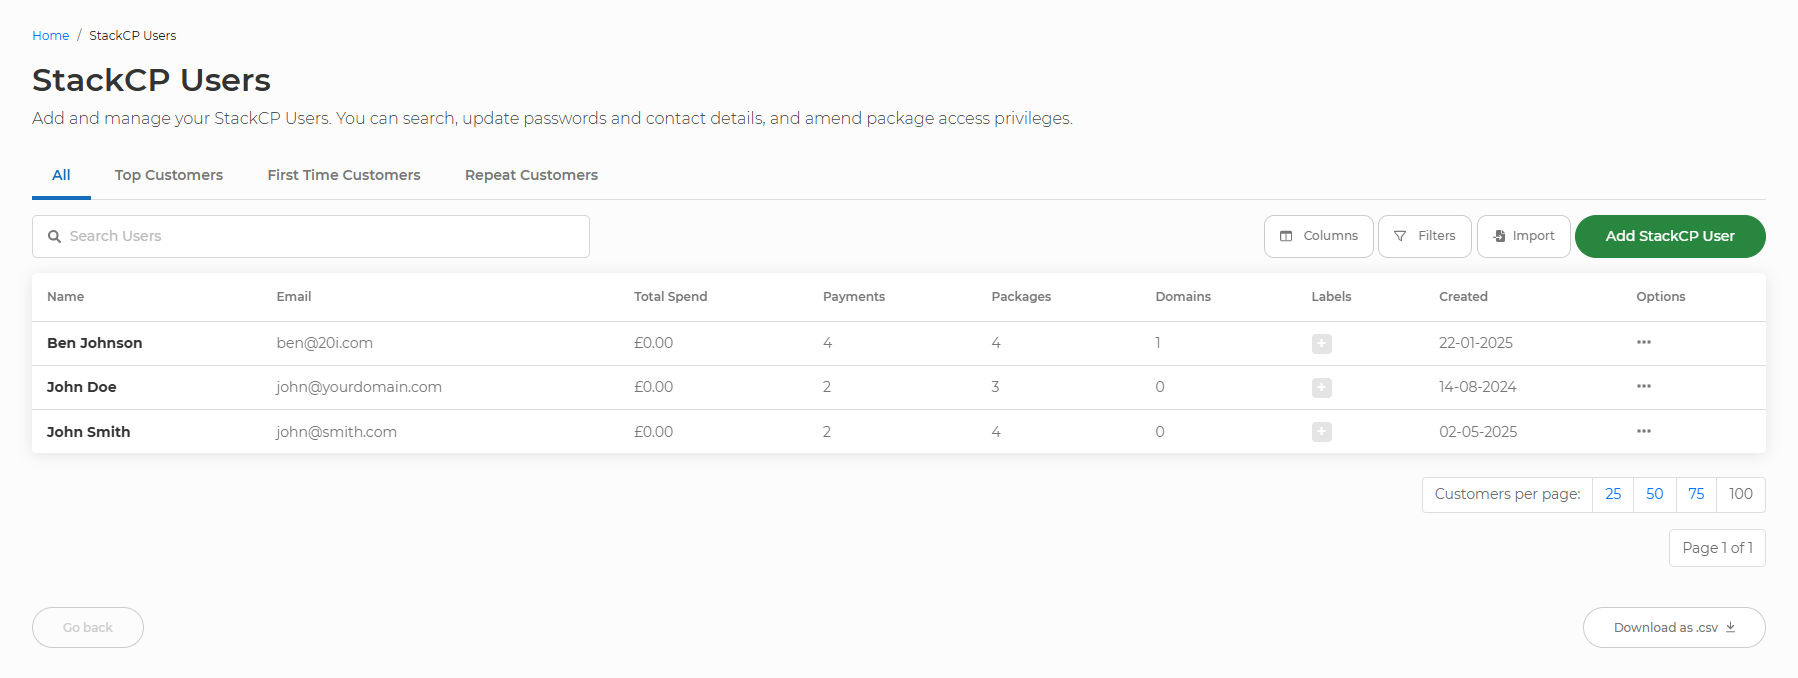Sort by Name column header

tap(65, 297)
